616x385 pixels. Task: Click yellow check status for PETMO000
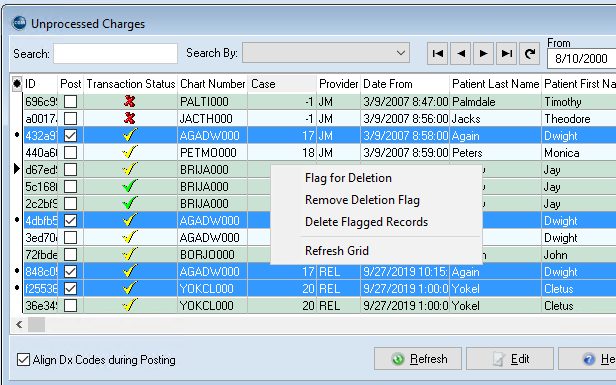pos(130,152)
